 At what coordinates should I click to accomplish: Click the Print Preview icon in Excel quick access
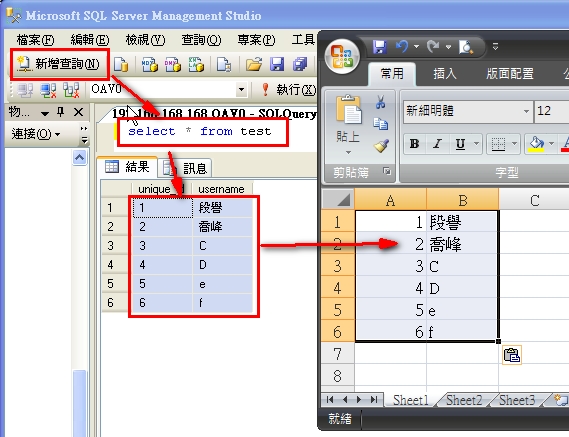466,47
